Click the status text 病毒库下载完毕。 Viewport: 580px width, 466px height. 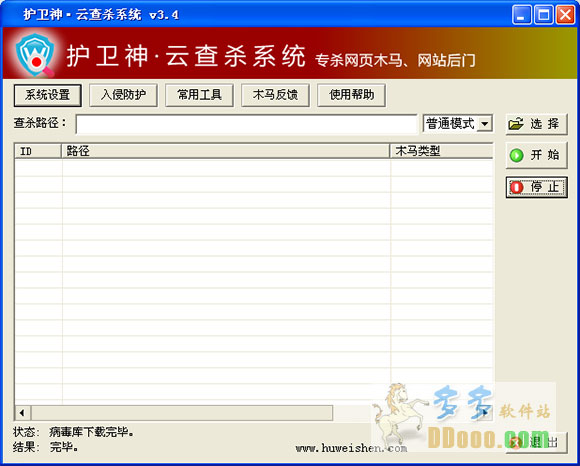(92, 432)
